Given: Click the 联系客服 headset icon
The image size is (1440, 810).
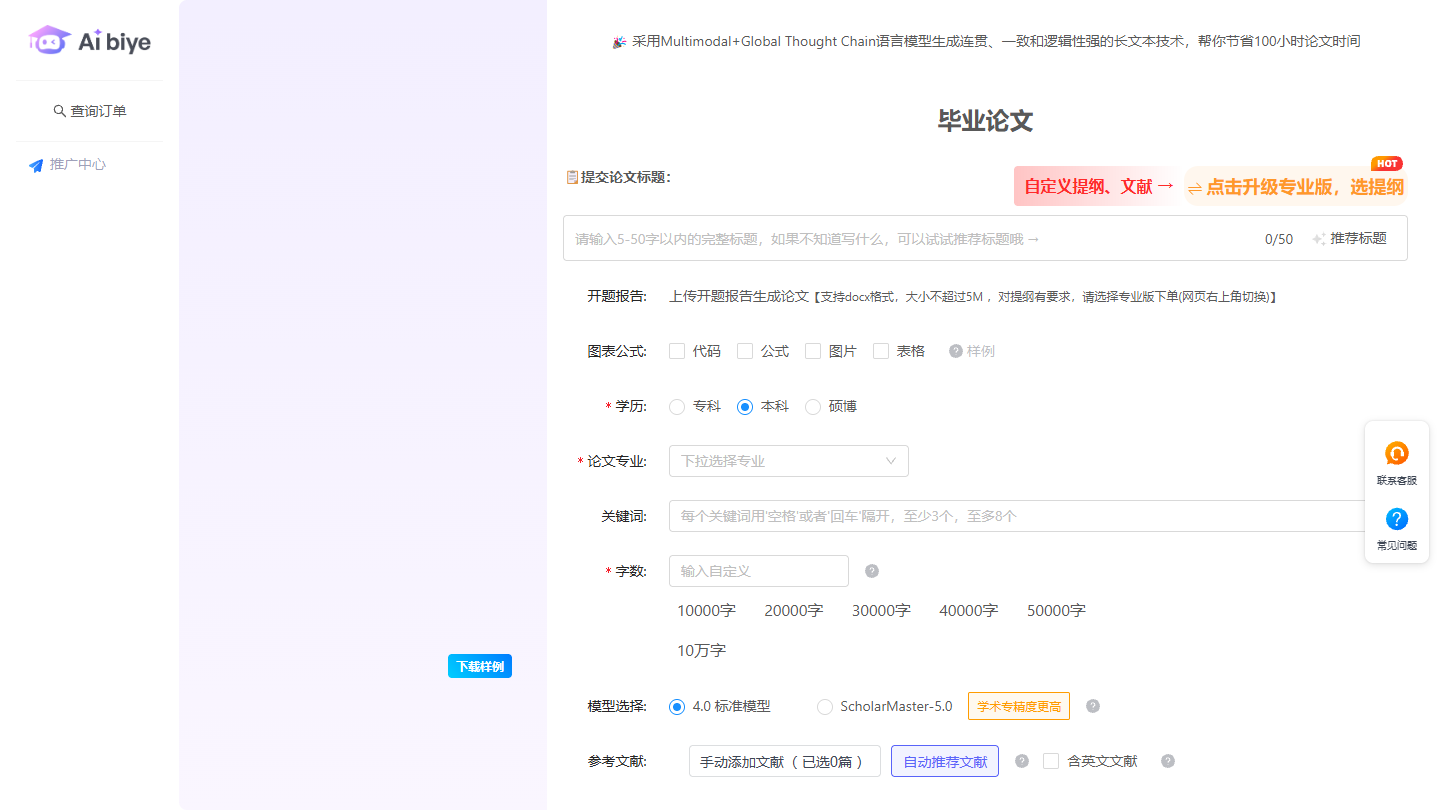Looking at the screenshot, I should tap(1397, 454).
